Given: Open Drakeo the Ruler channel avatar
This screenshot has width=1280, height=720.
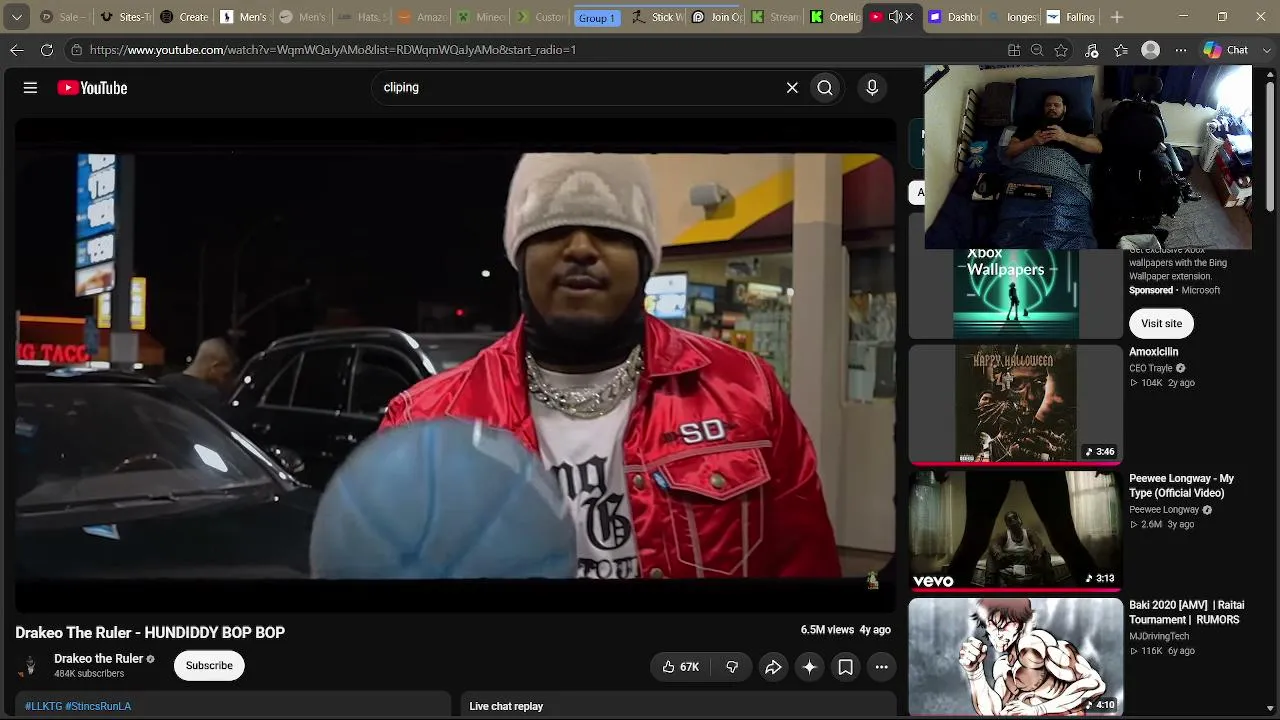Looking at the screenshot, I should tap(30, 666).
